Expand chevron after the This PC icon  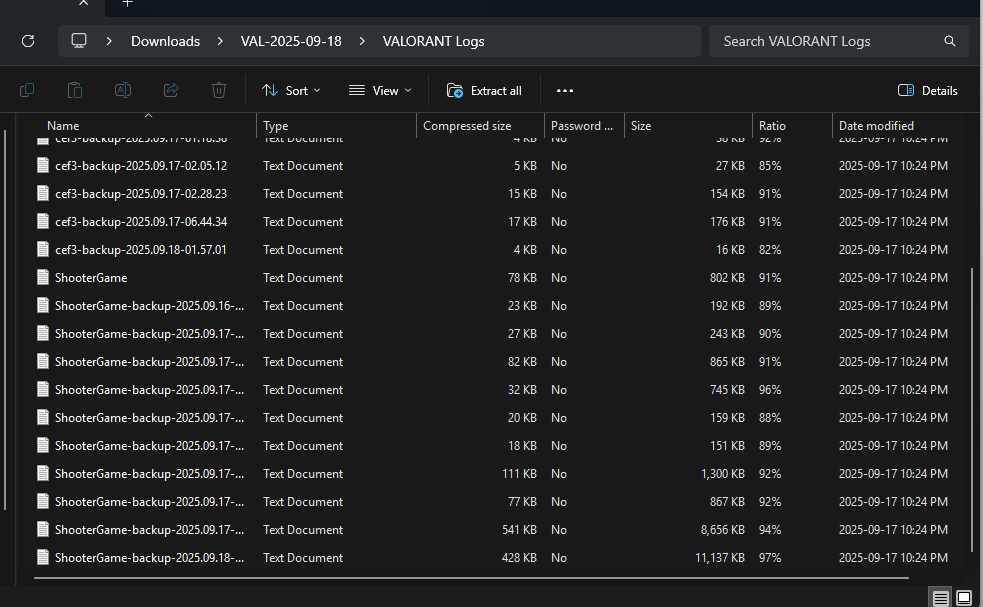click(109, 41)
